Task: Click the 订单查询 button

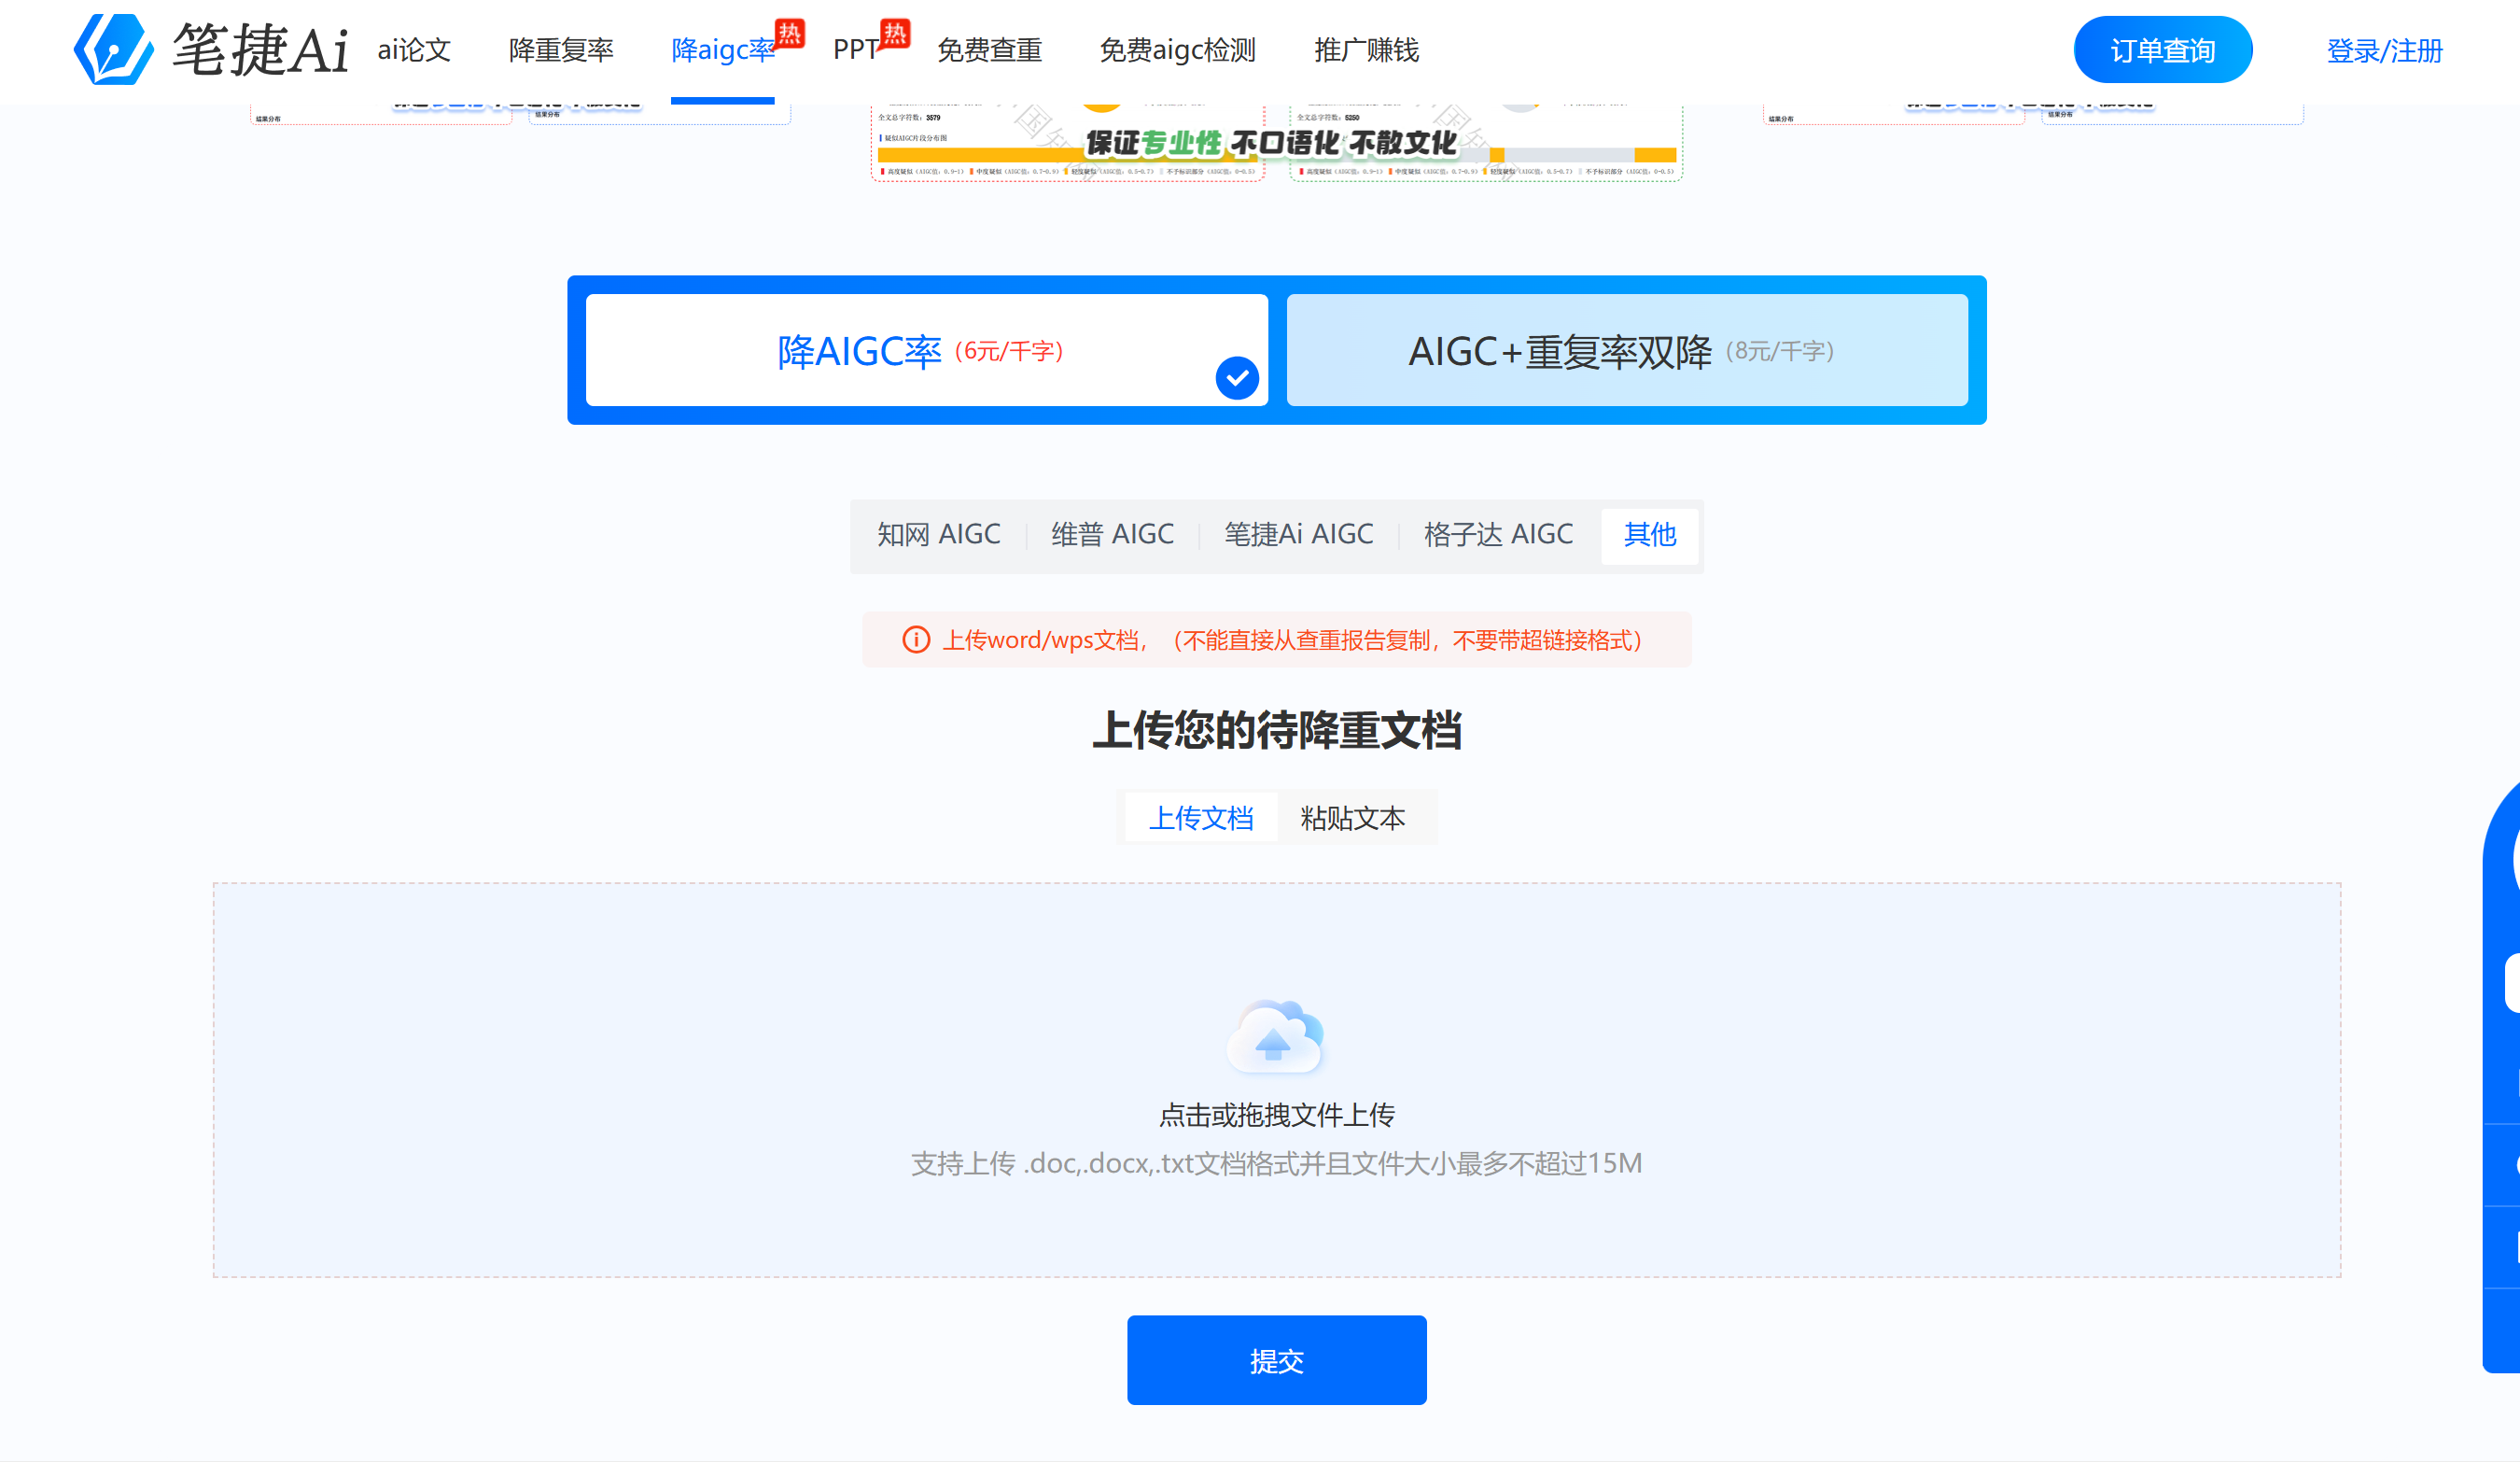Action: tap(2162, 50)
